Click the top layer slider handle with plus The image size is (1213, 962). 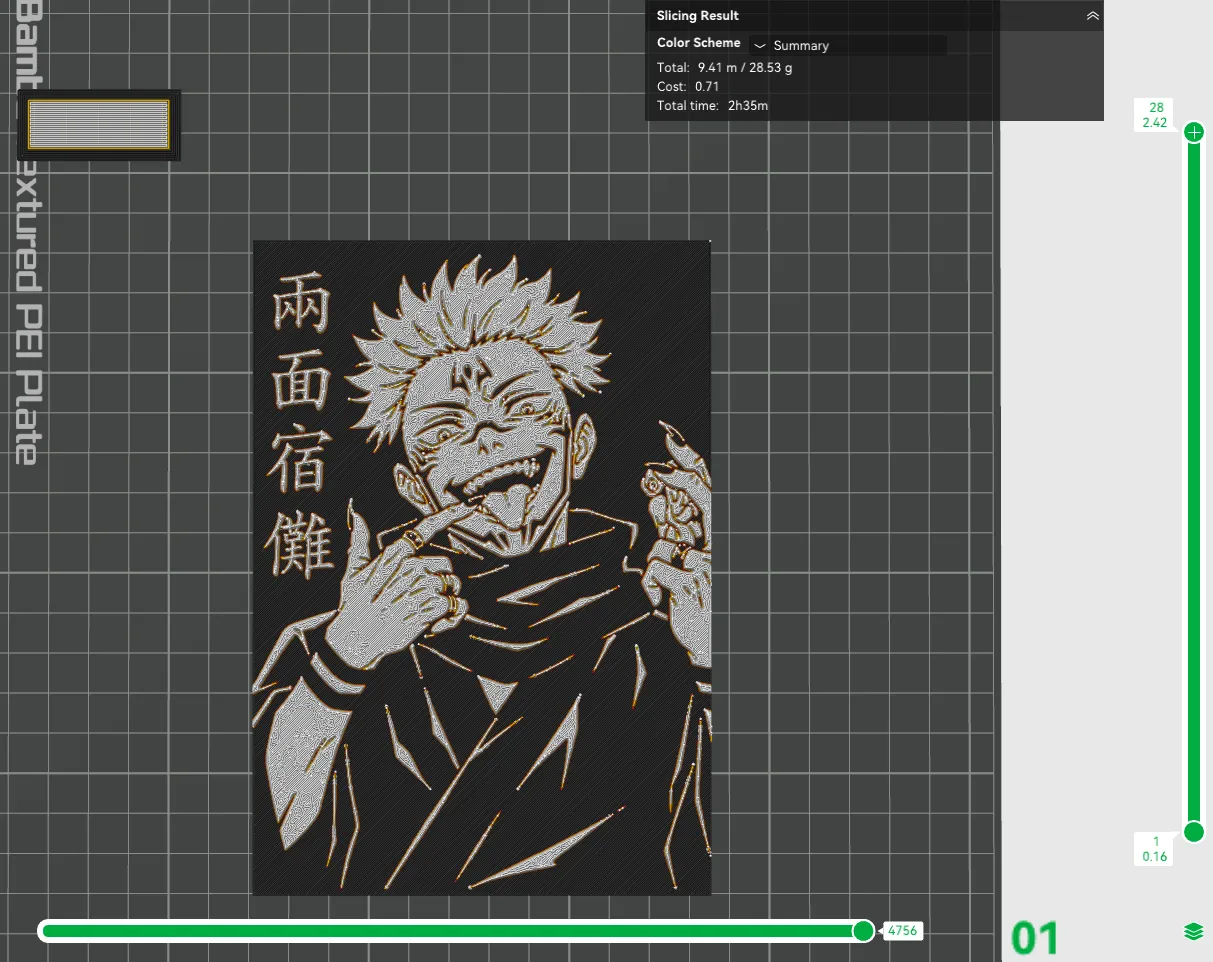1193,132
